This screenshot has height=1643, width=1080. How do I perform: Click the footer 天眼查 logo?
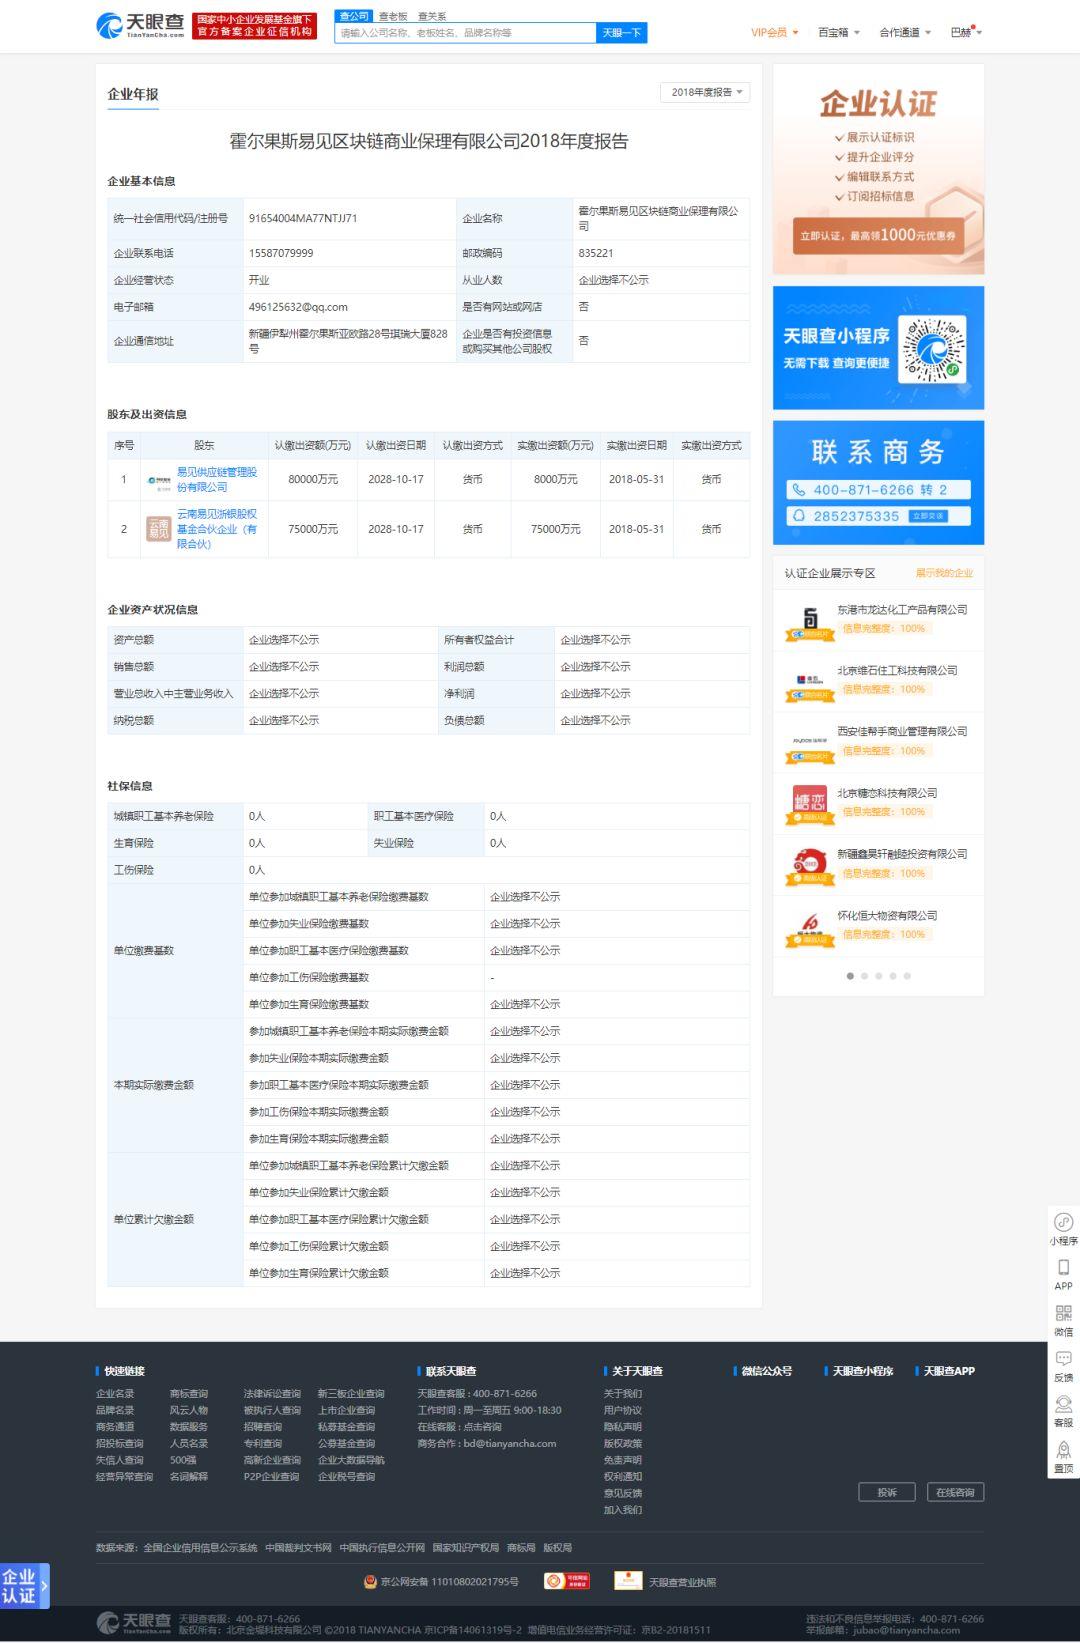(x=133, y=1623)
